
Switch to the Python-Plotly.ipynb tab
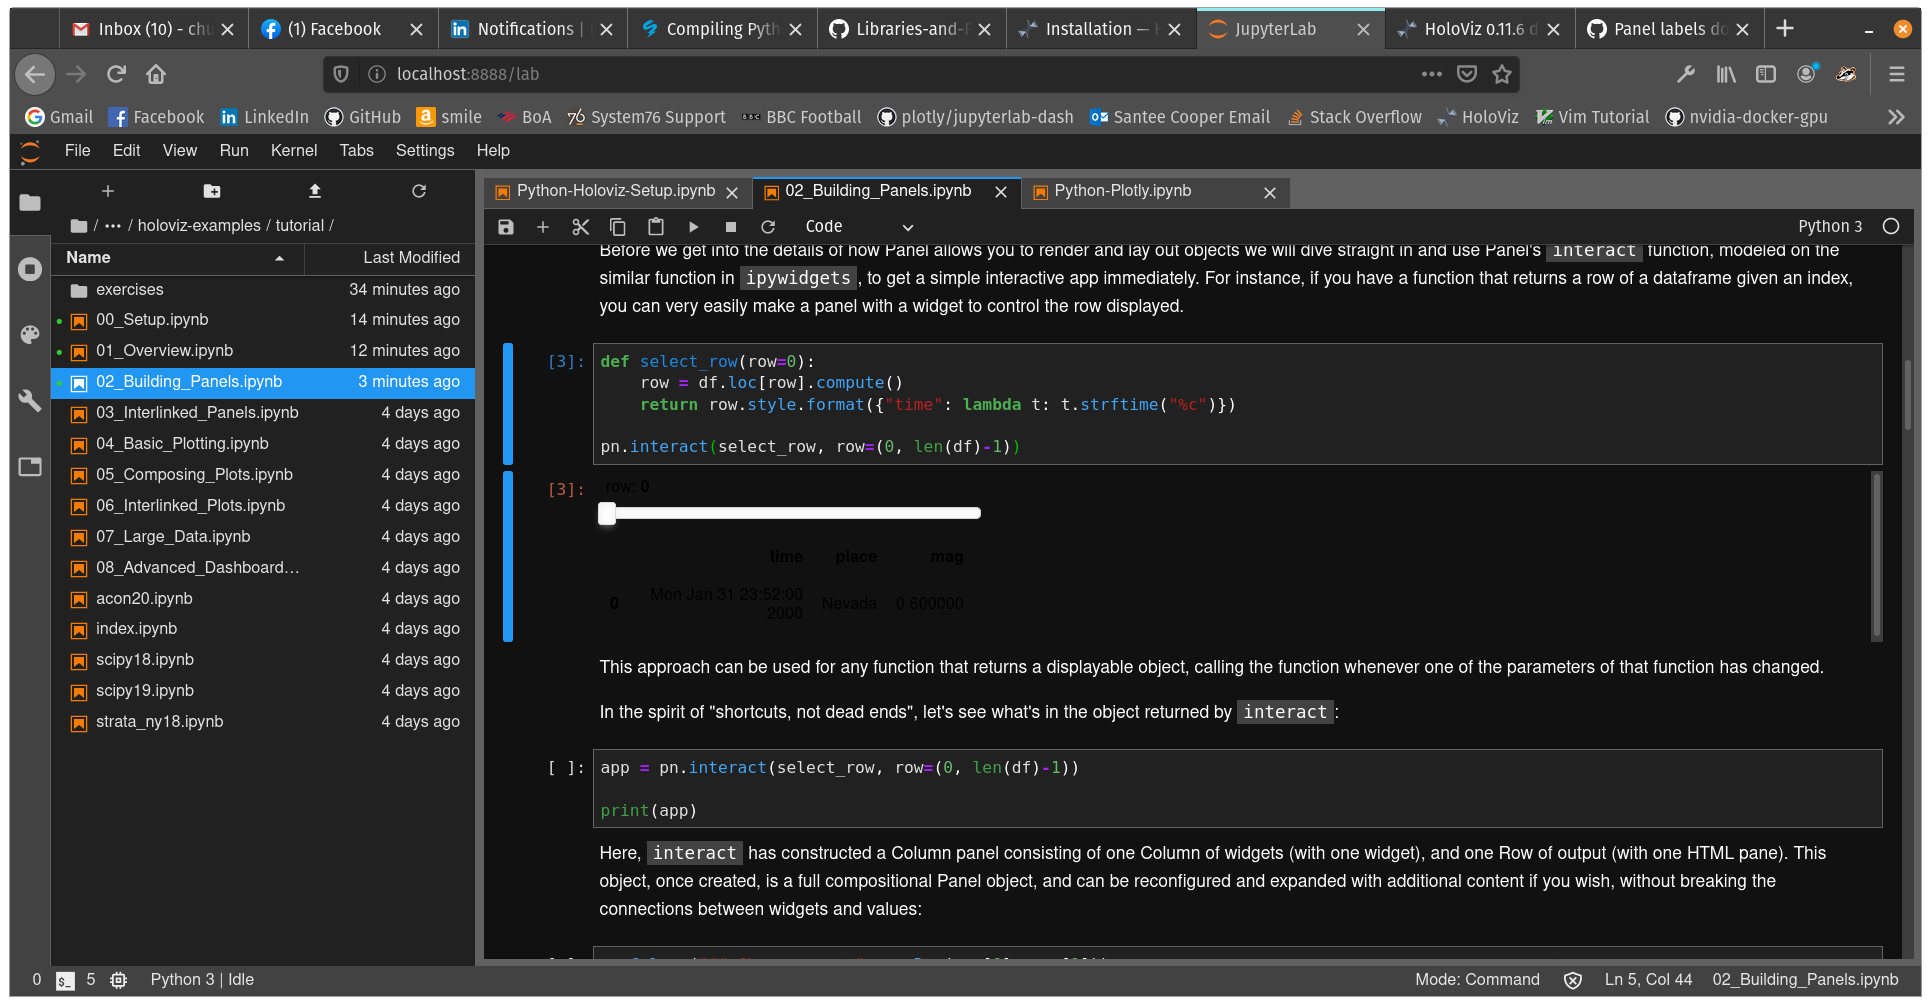tap(1123, 191)
